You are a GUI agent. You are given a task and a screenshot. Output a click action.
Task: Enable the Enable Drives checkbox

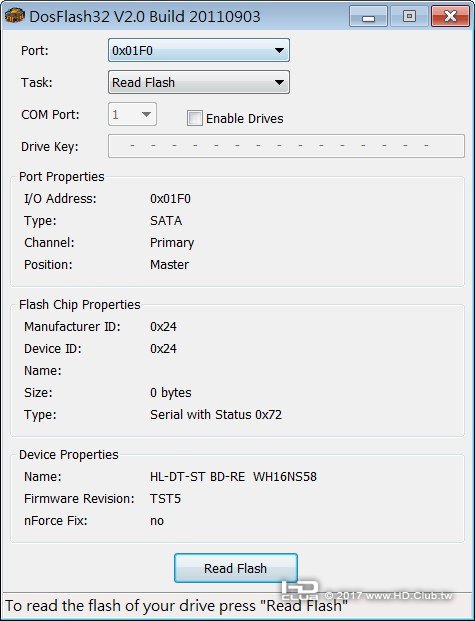click(195, 118)
